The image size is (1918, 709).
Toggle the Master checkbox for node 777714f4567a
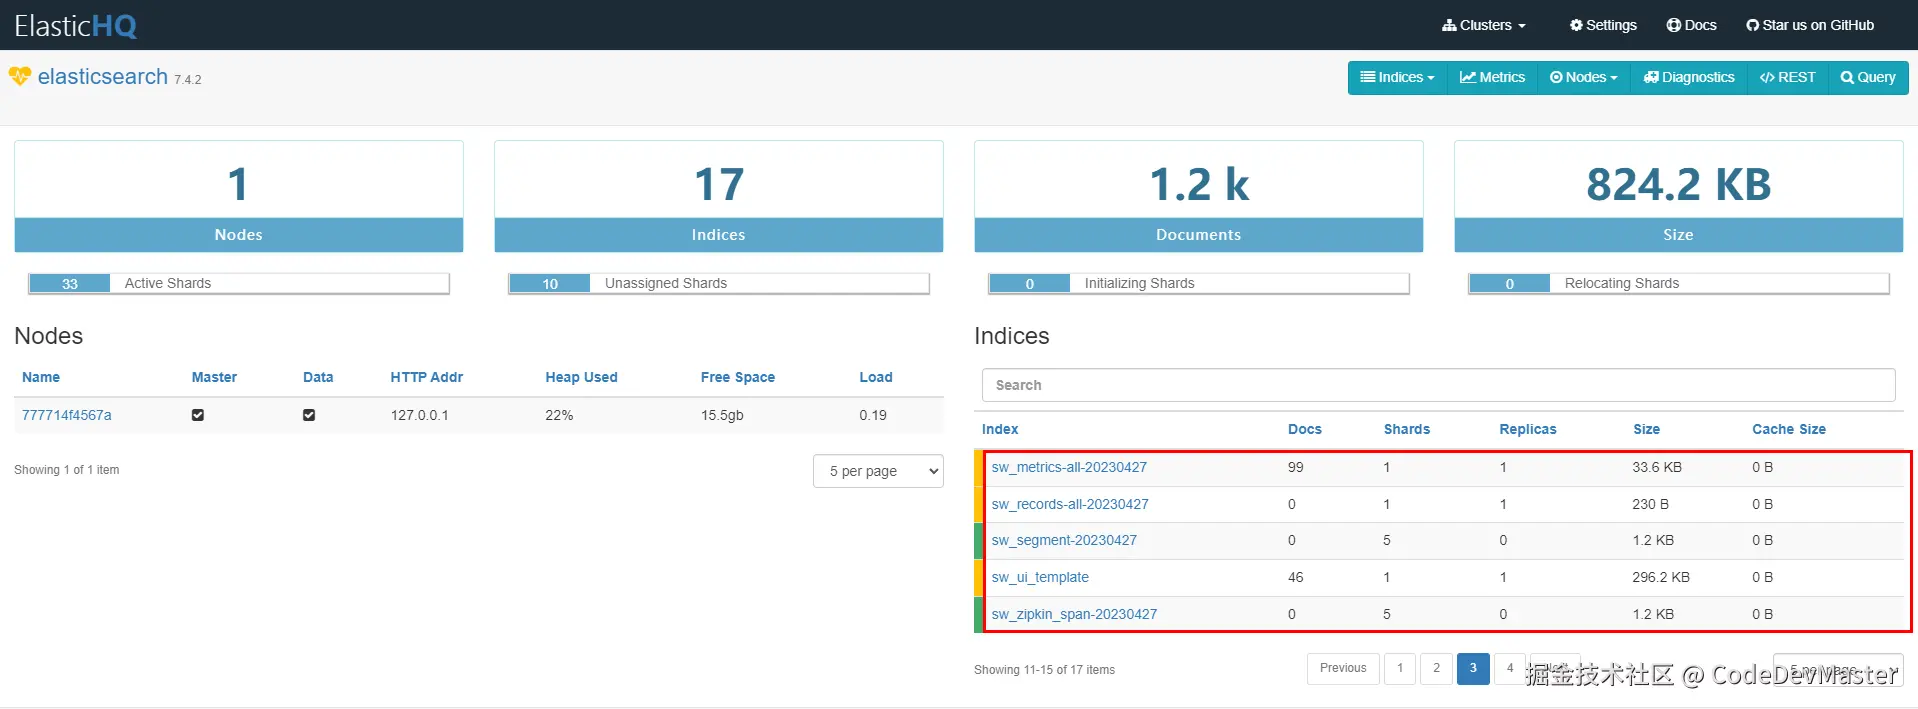tap(198, 415)
